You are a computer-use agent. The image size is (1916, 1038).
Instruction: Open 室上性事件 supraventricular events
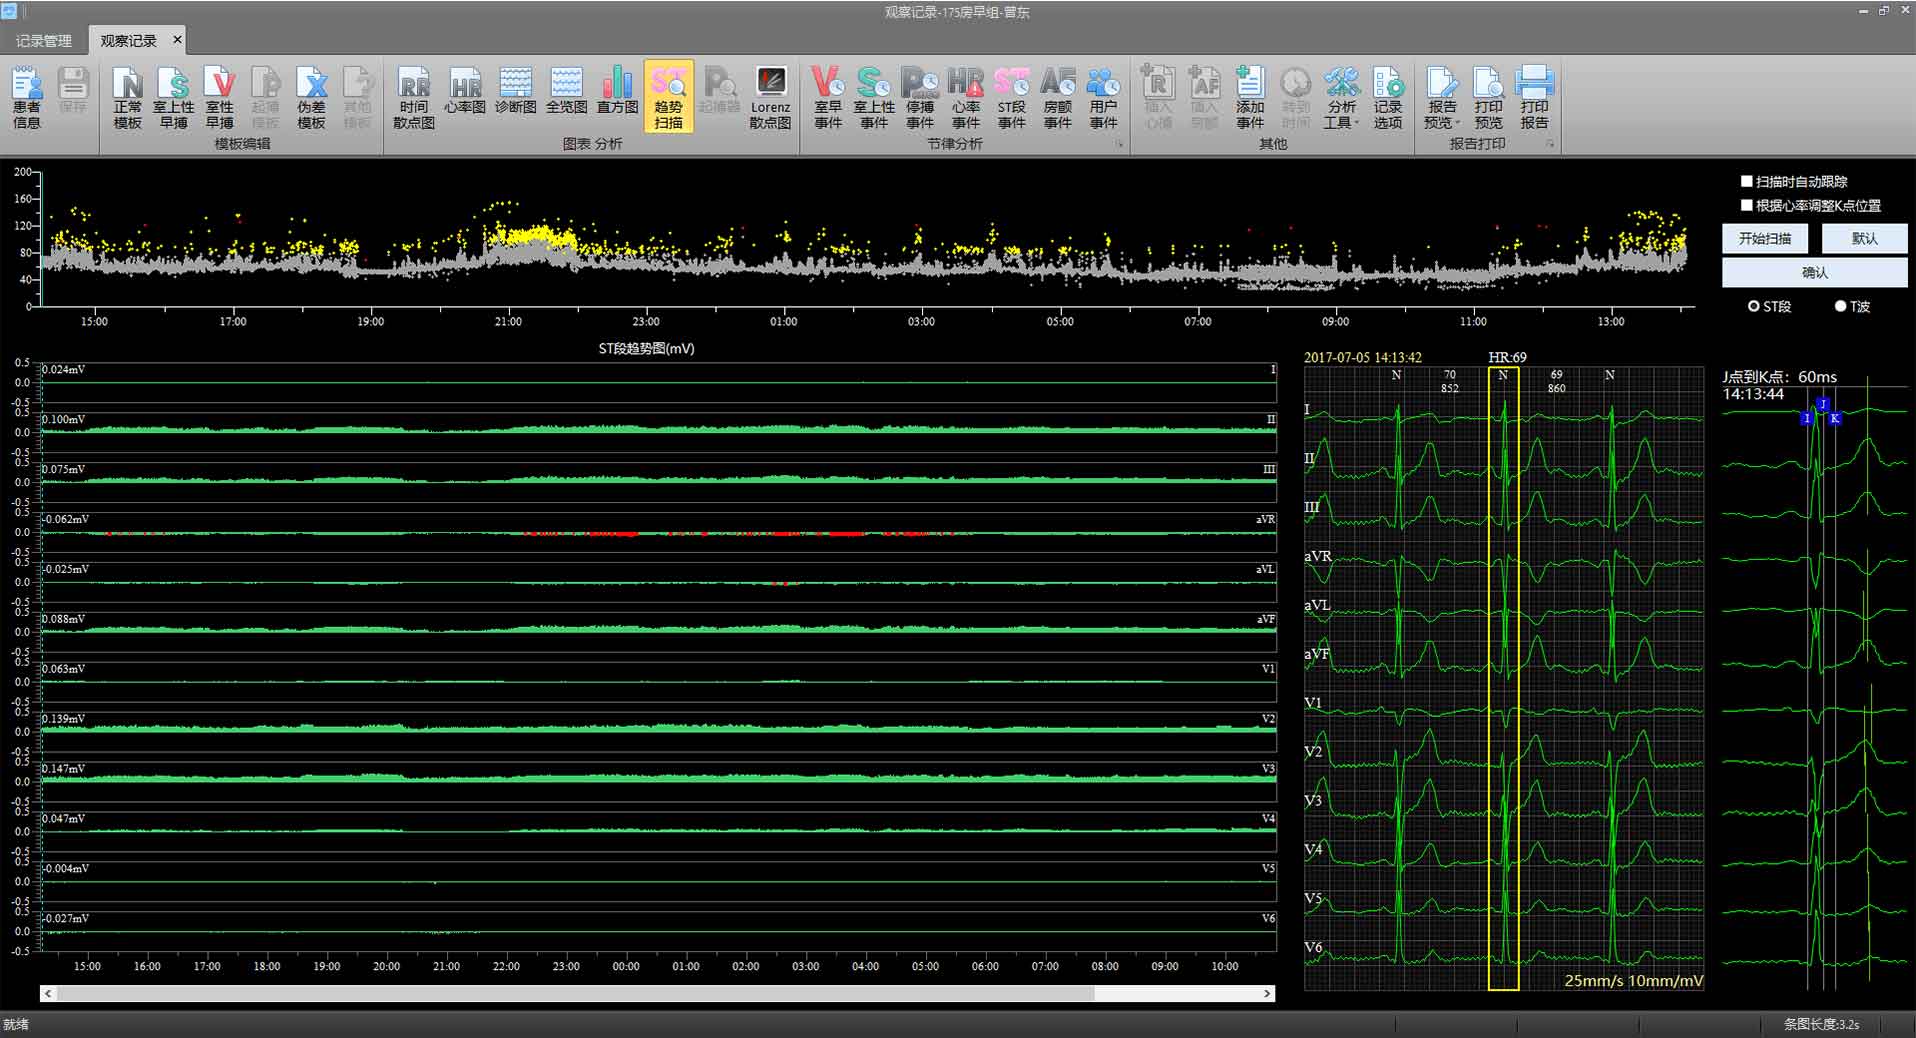(874, 98)
